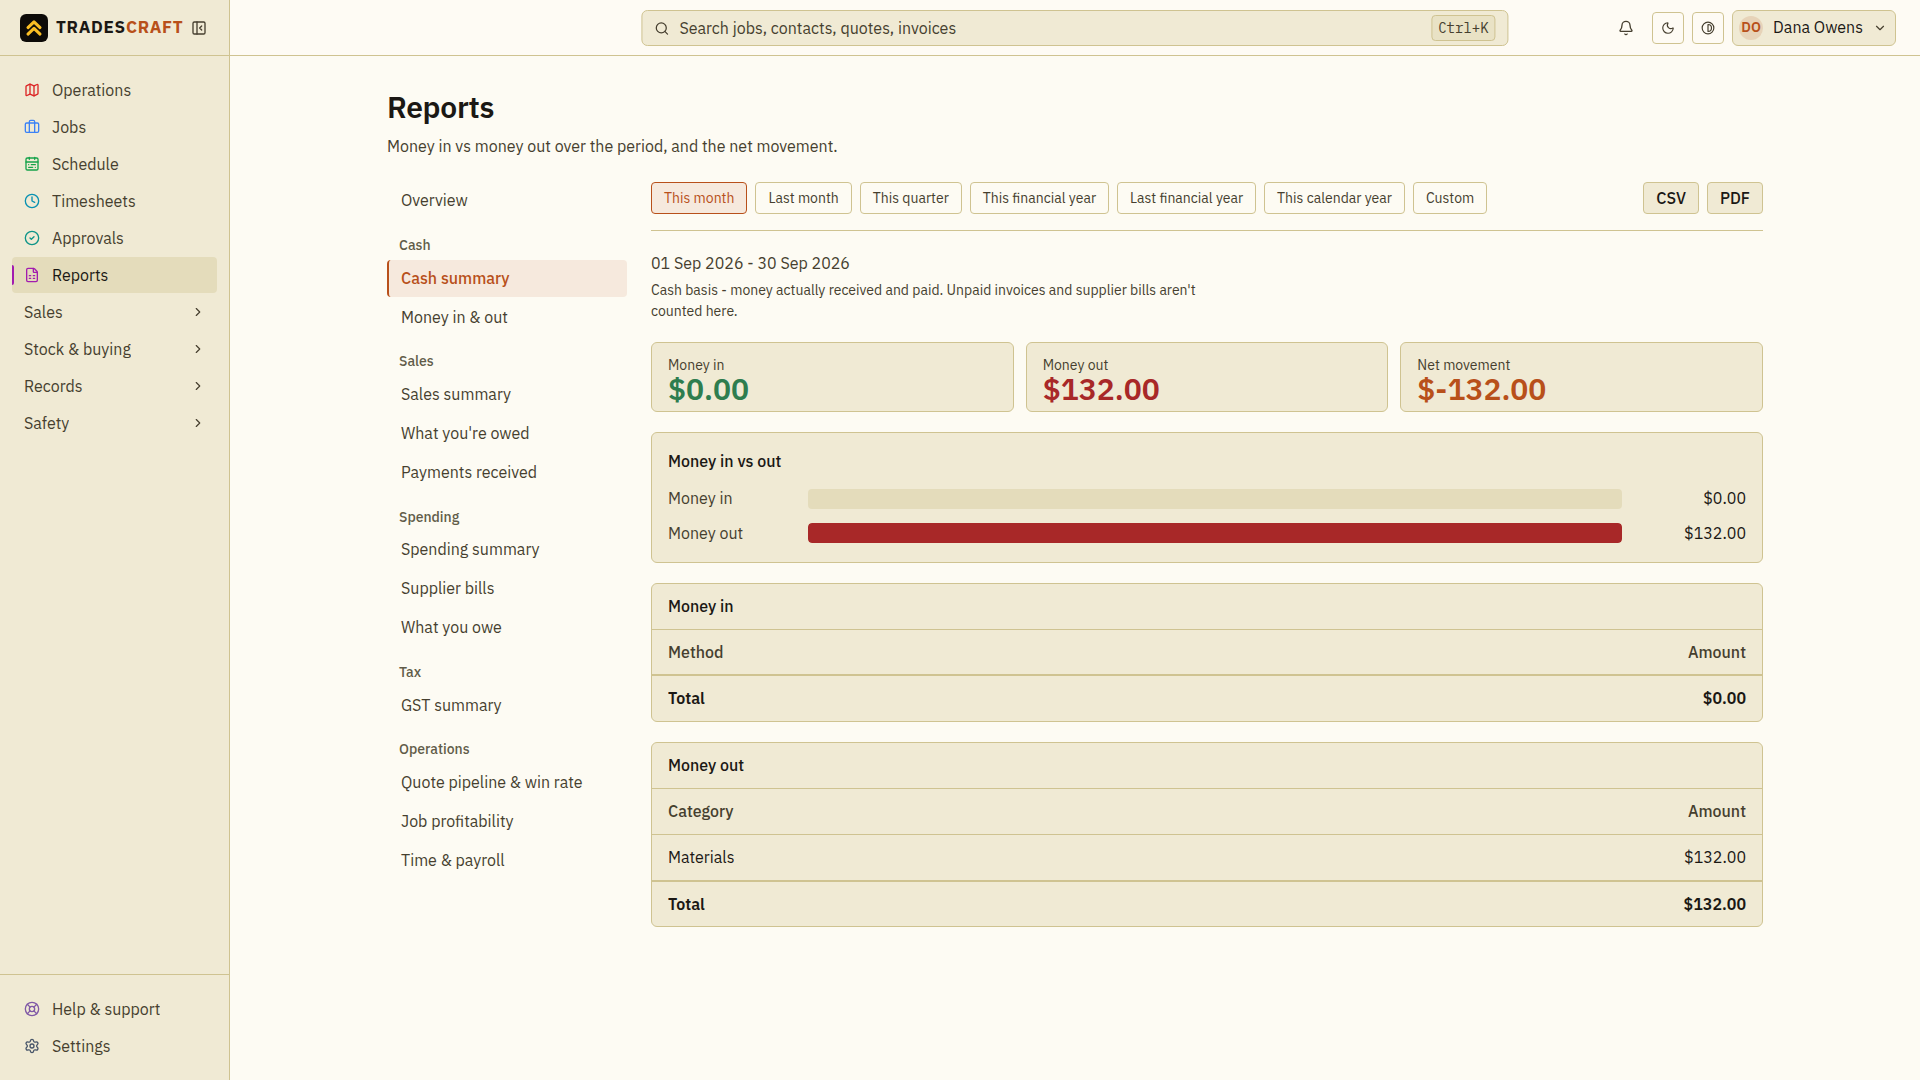Open Schedule from sidebar
This screenshot has width=1920, height=1080.
click(114, 164)
